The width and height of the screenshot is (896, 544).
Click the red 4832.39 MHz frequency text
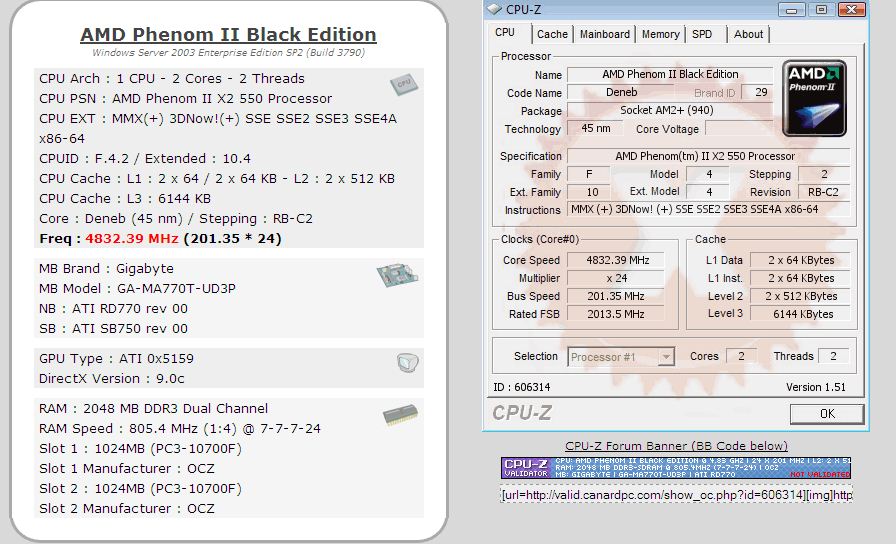[132, 238]
